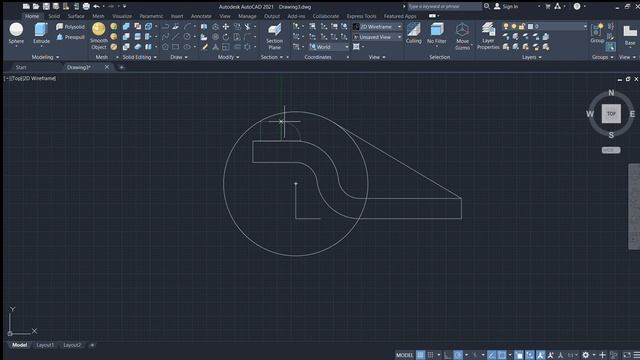This screenshot has width=640, height=360.
Task: Select the Line draw tool
Action: point(176,37)
